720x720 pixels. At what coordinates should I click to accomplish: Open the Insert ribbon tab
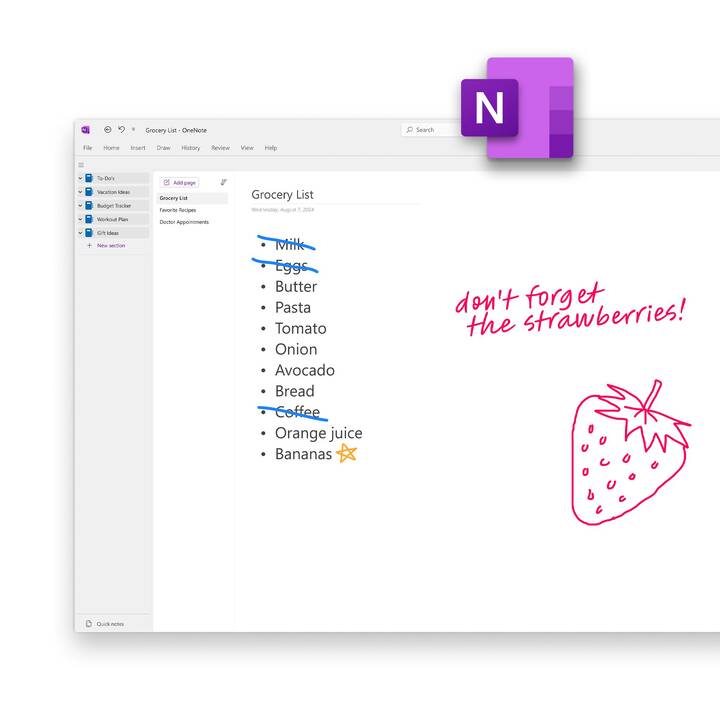click(138, 148)
